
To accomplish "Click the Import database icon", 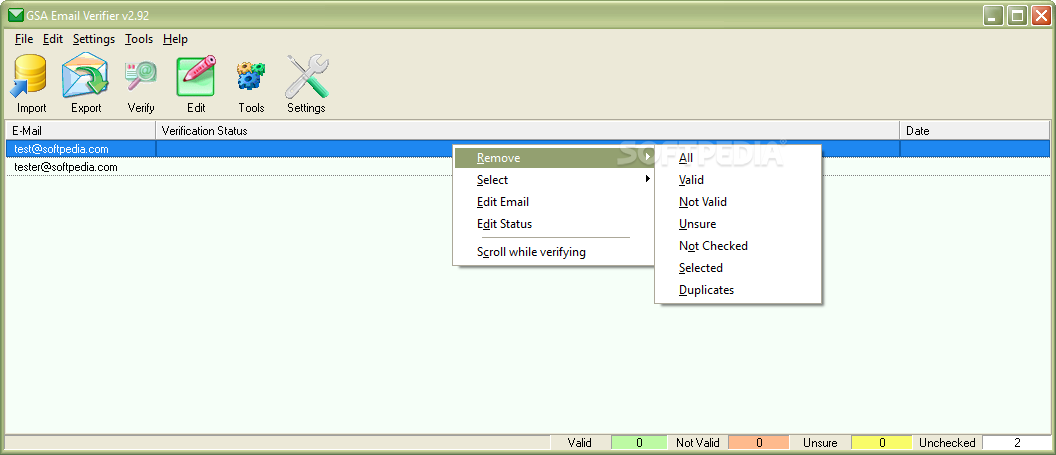I will pyautogui.click(x=31, y=77).
